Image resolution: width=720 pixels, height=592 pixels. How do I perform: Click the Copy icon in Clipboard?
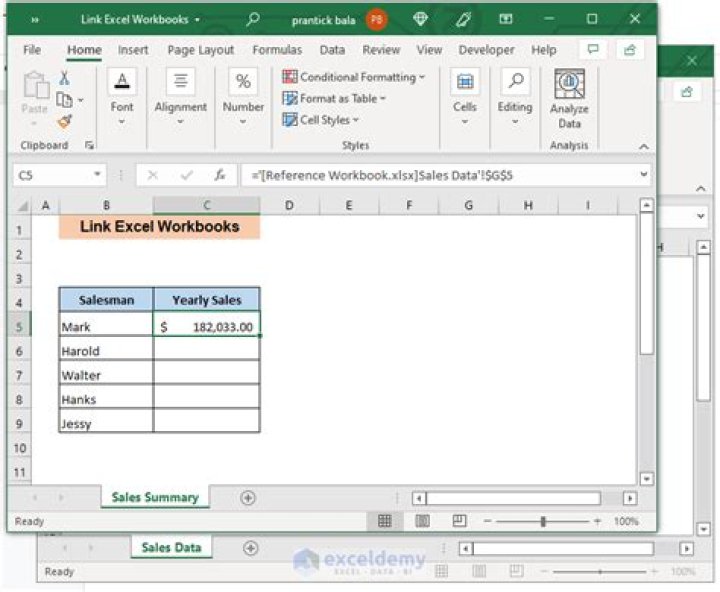[64, 100]
